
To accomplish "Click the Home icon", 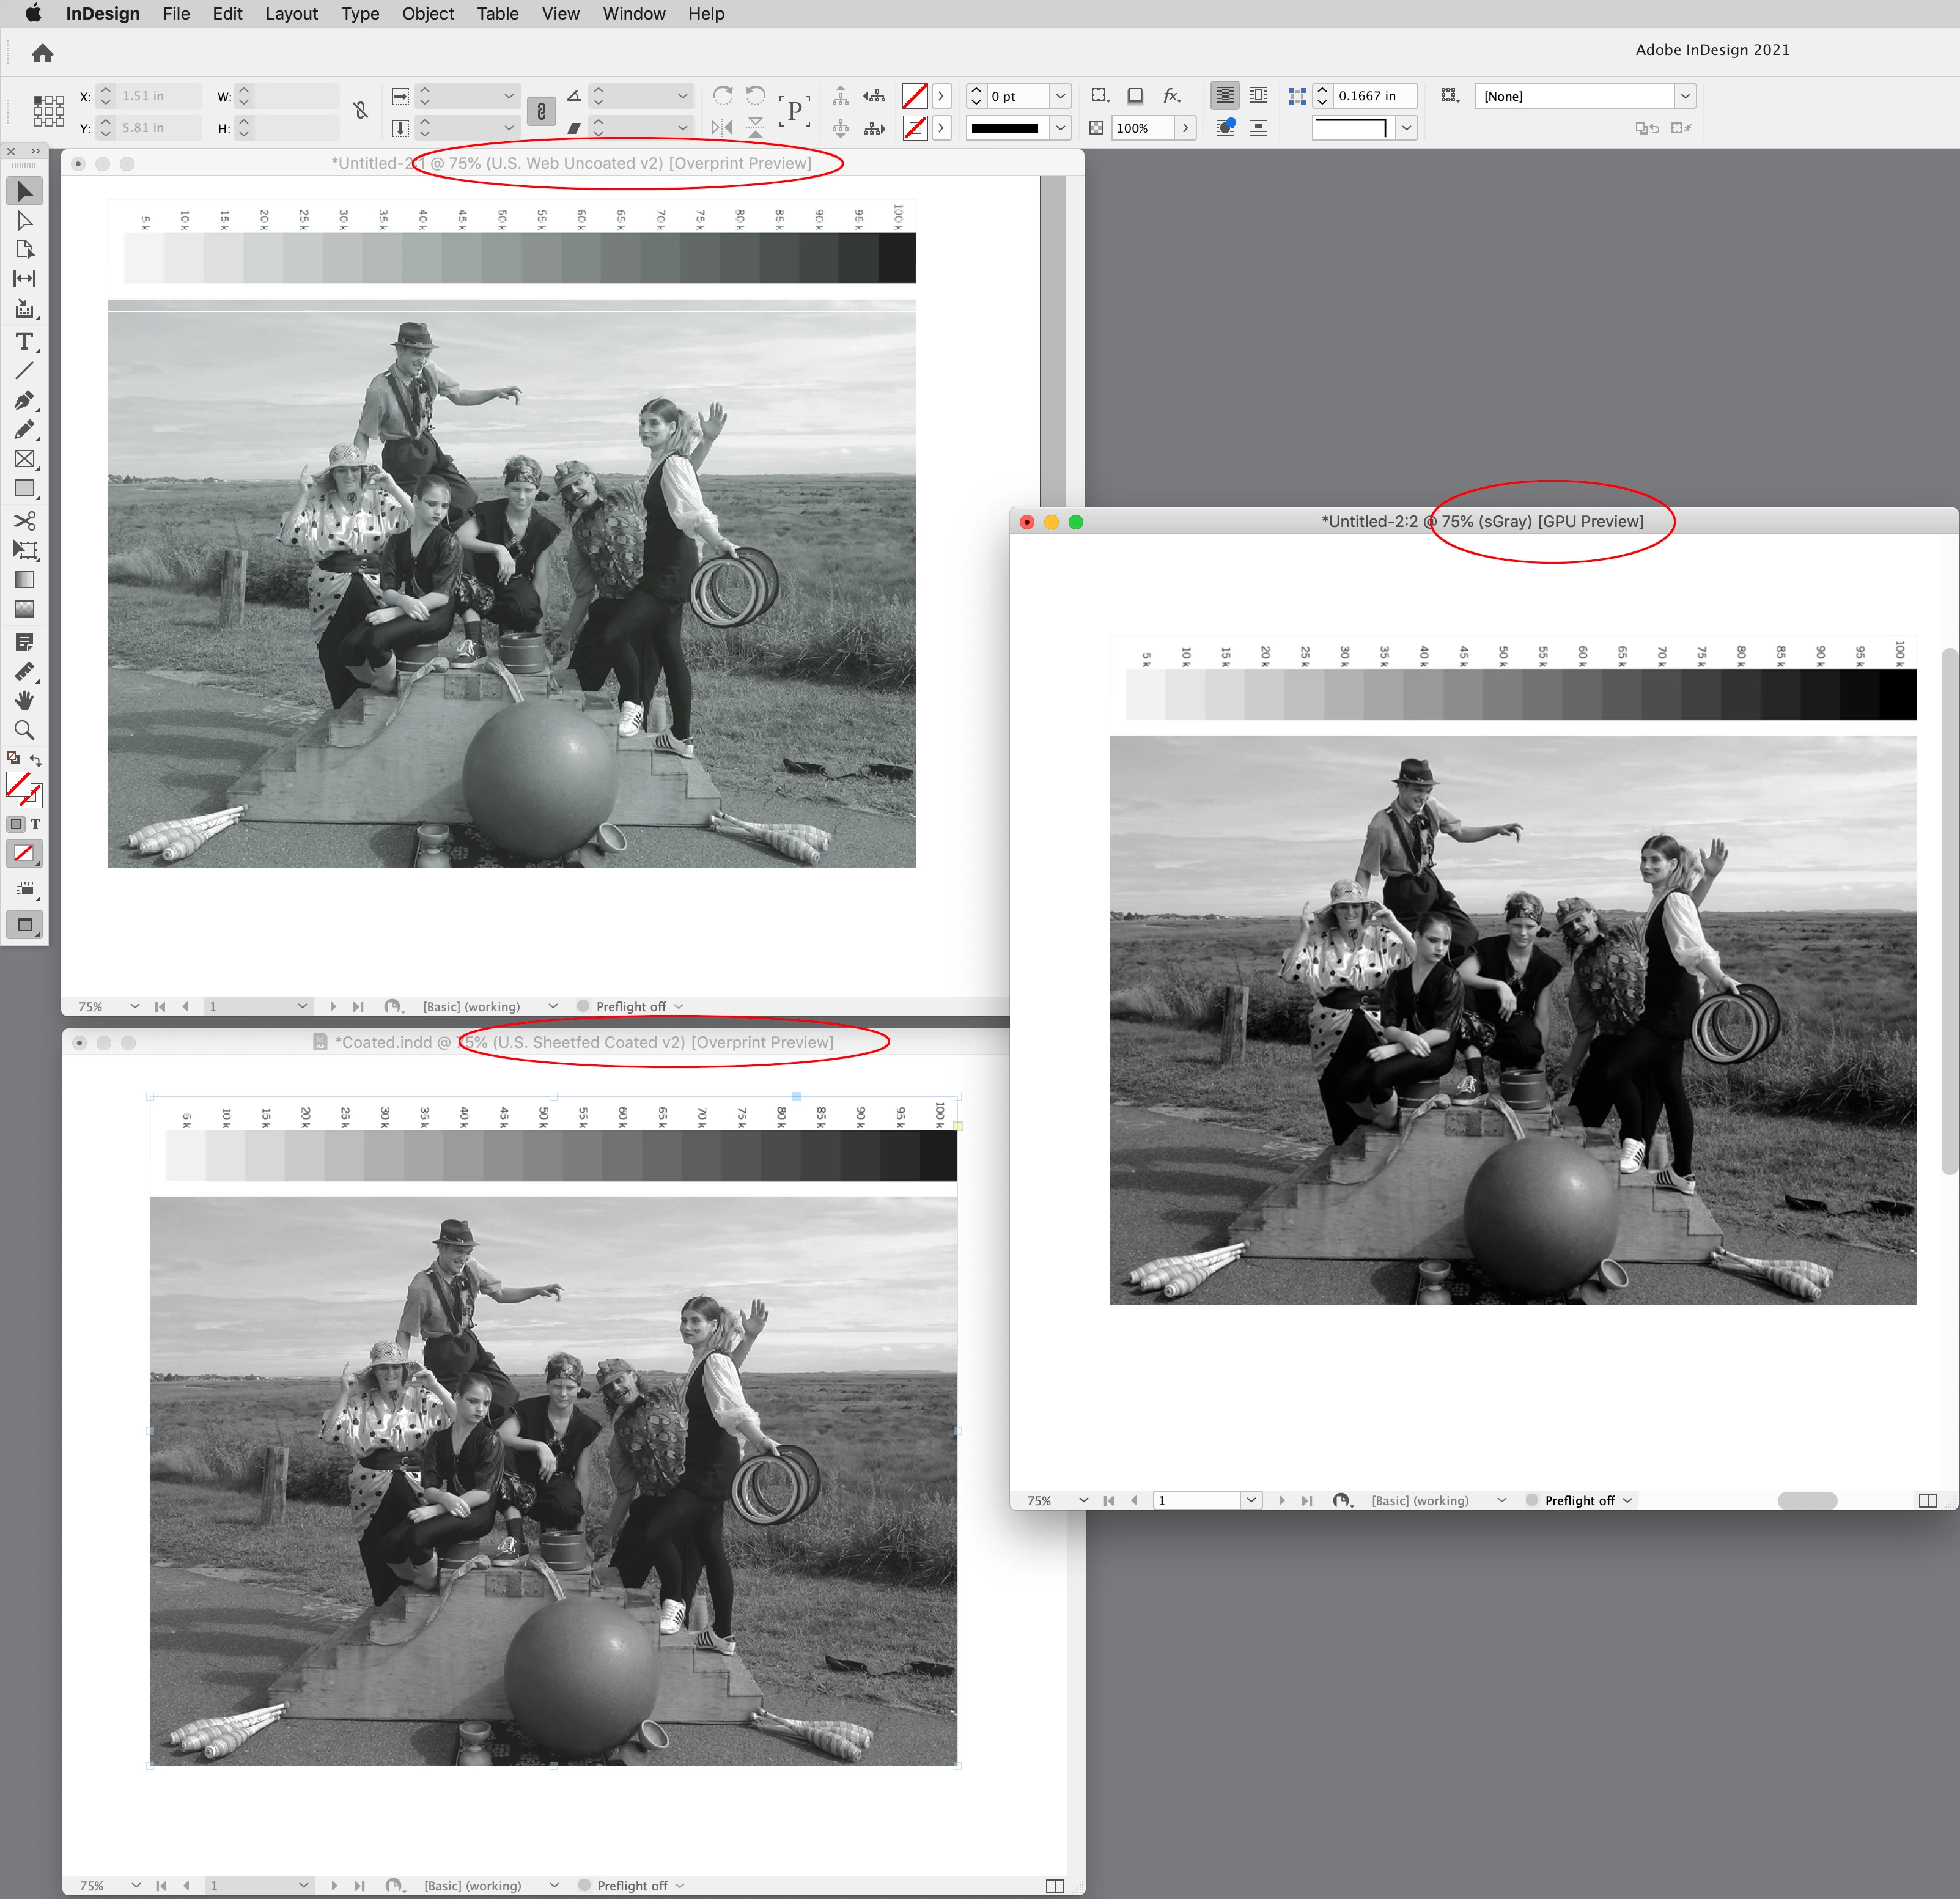I will [x=42, y=53].
